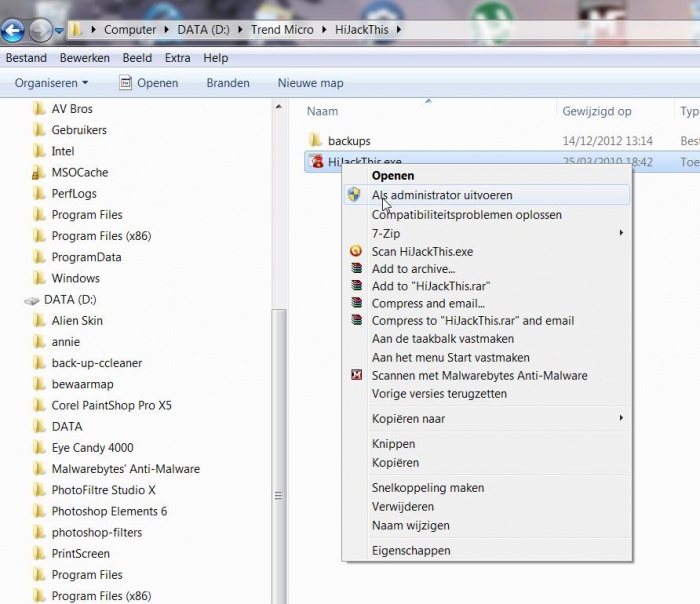The height and width of the screenshot is (604, 700).
Task: Select the ProgramData folder in the tree
Action: (x=77, y=257)
